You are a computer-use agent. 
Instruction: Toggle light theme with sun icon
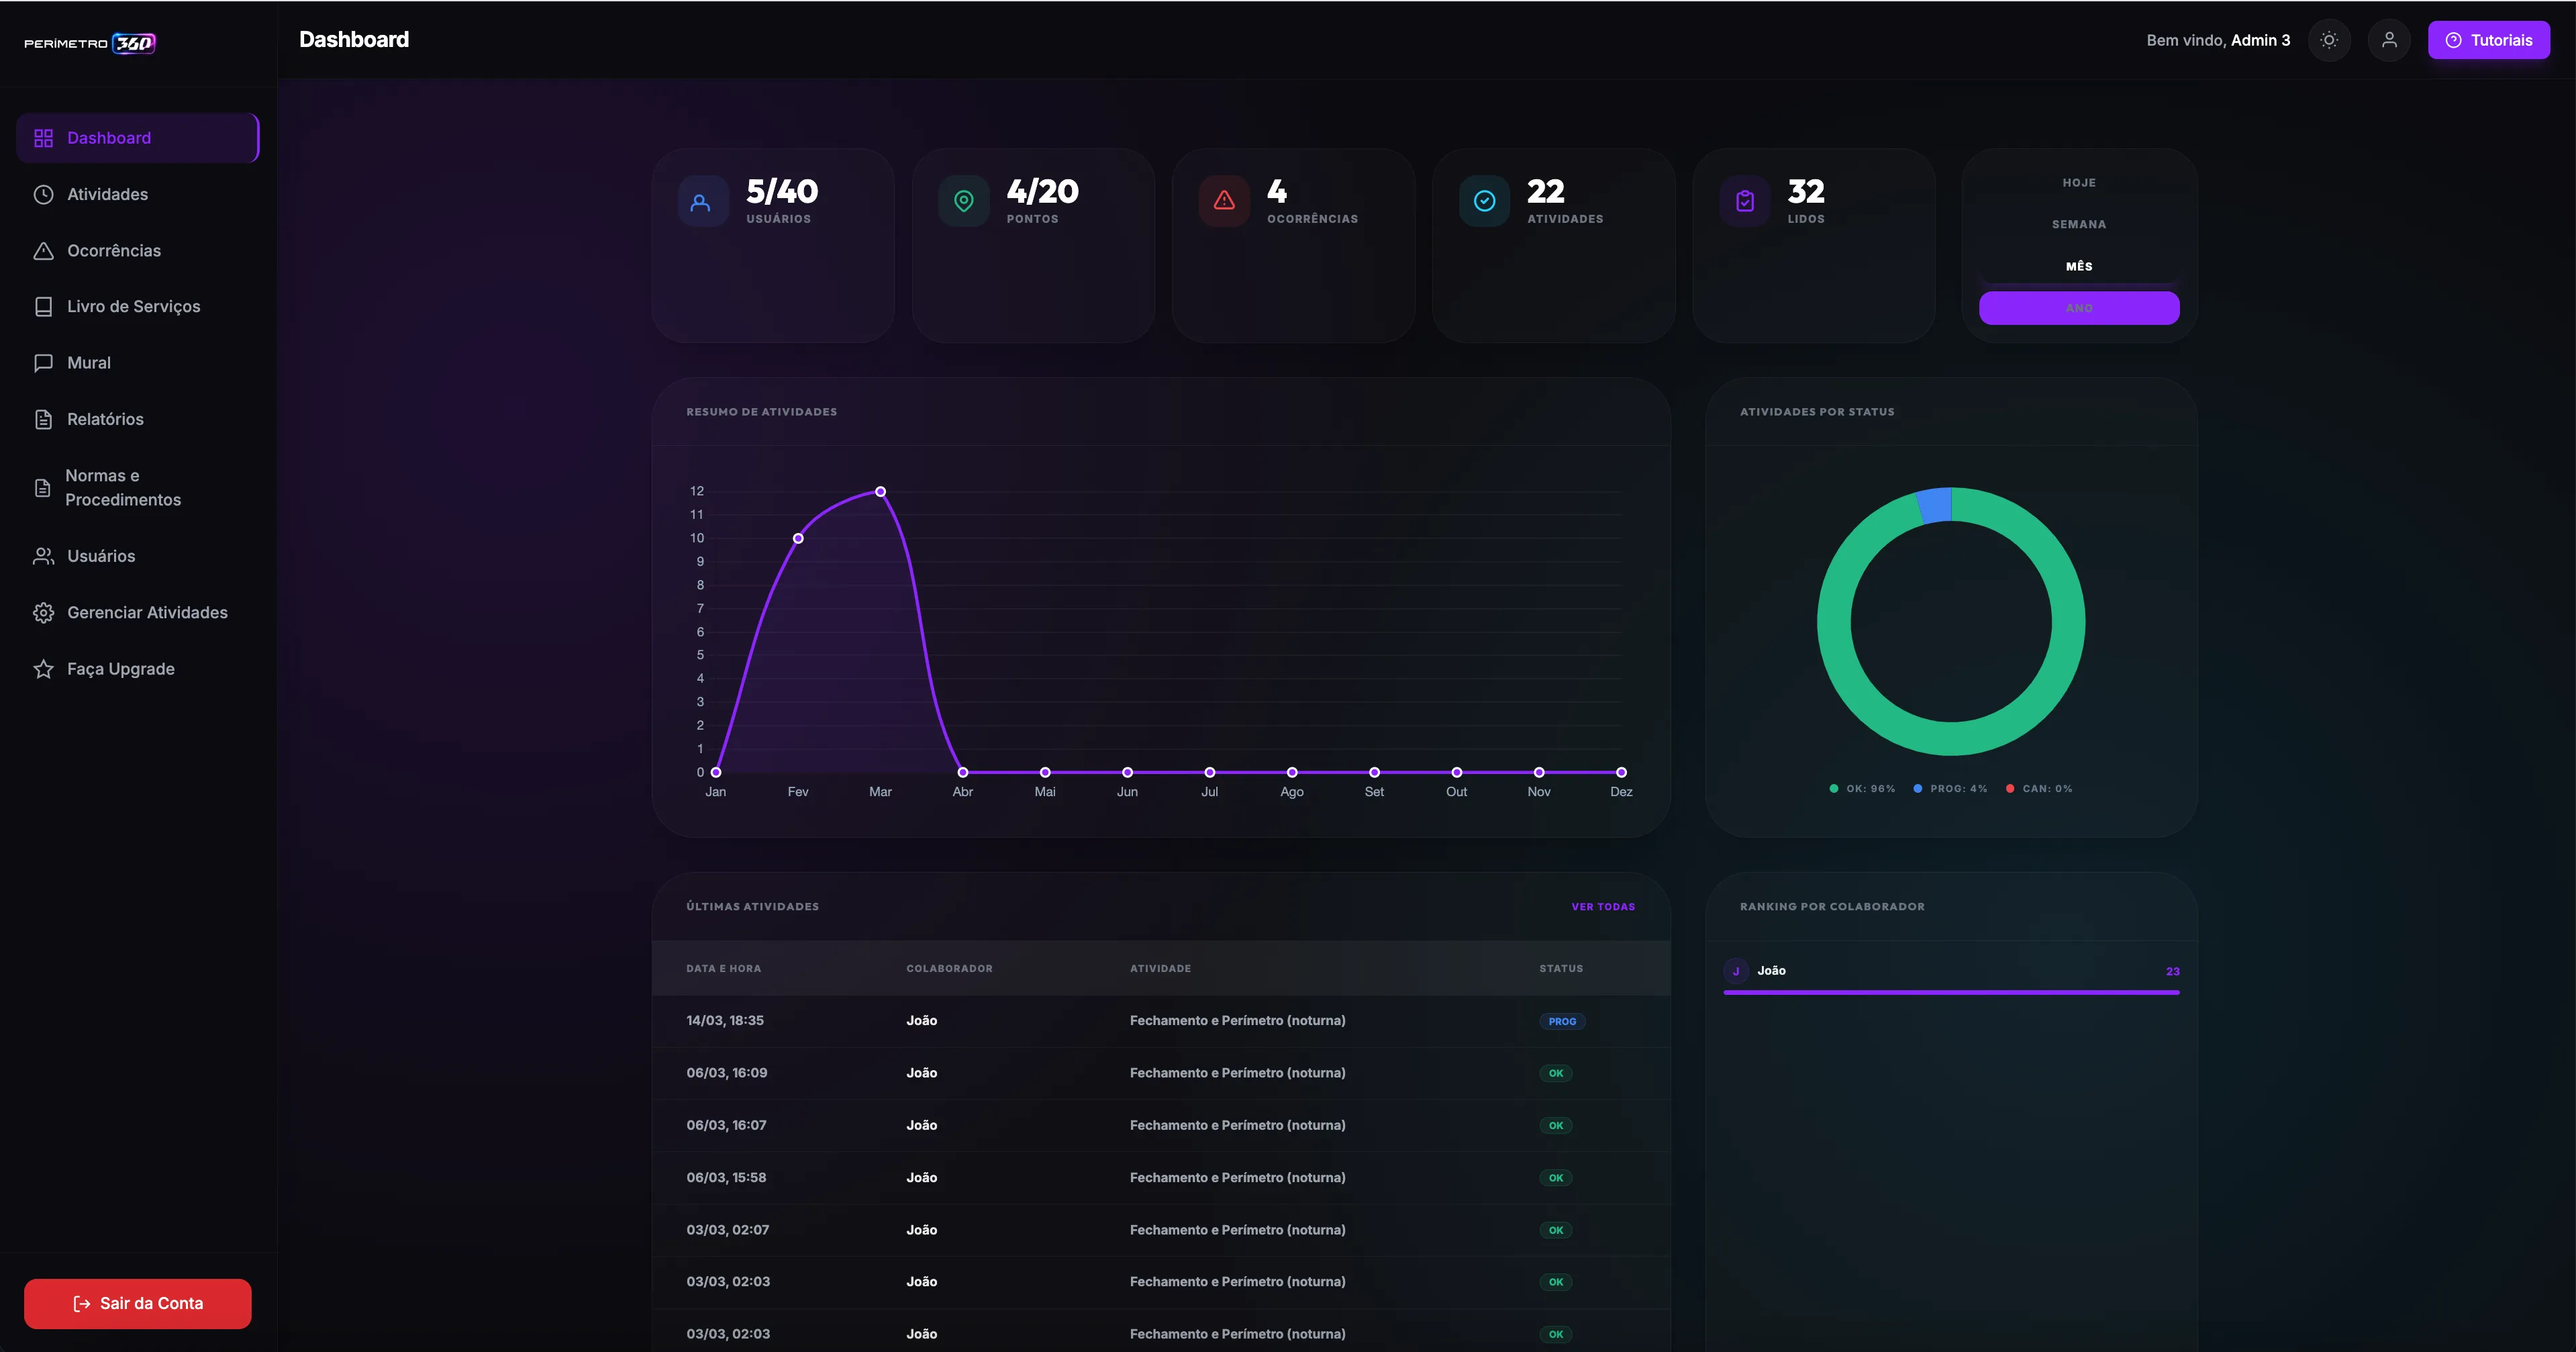pos(2329,40)
